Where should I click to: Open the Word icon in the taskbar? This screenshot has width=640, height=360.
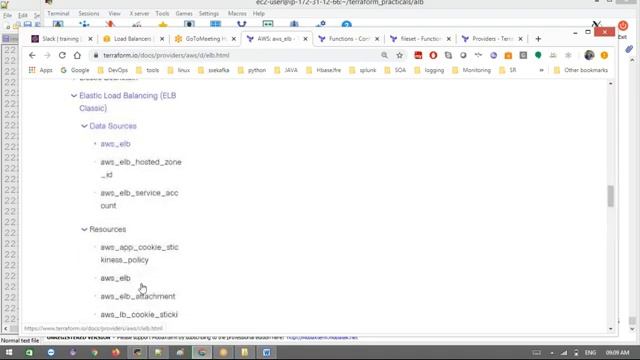[266, 352]
